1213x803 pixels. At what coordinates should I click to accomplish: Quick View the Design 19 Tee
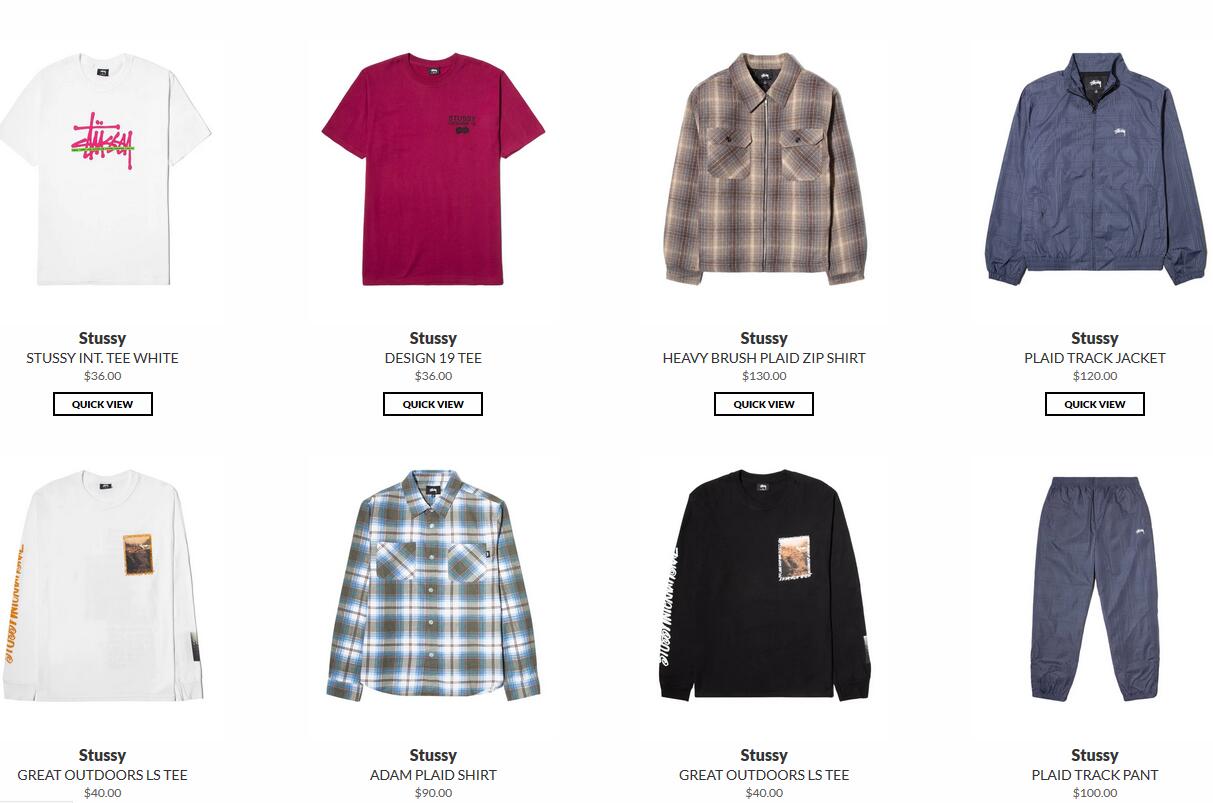click(x=433, y=404)
